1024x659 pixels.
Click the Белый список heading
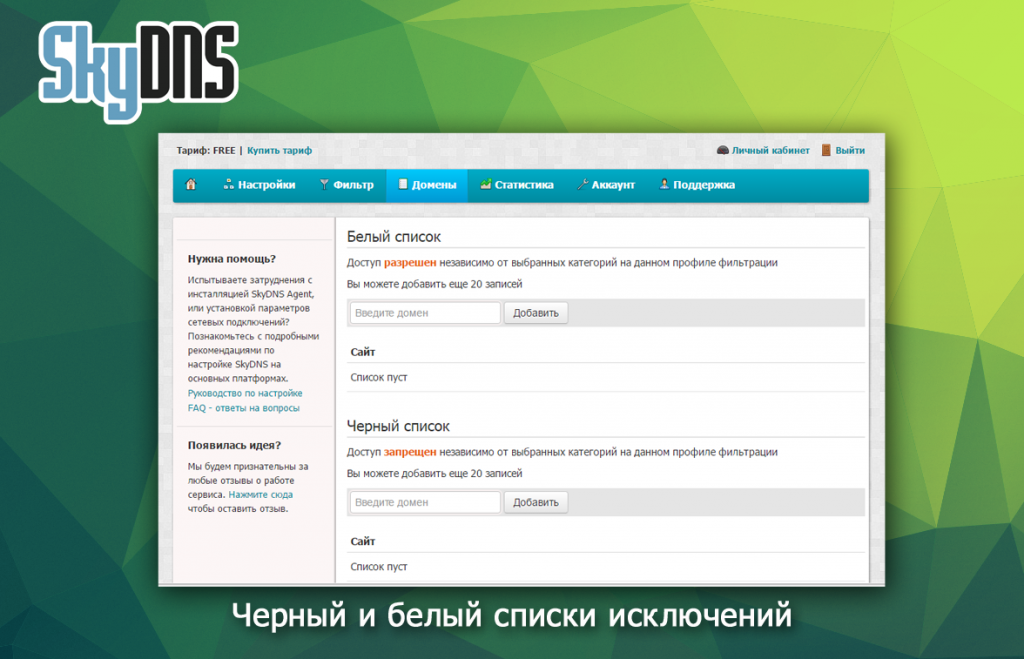[x=394, y=236]
